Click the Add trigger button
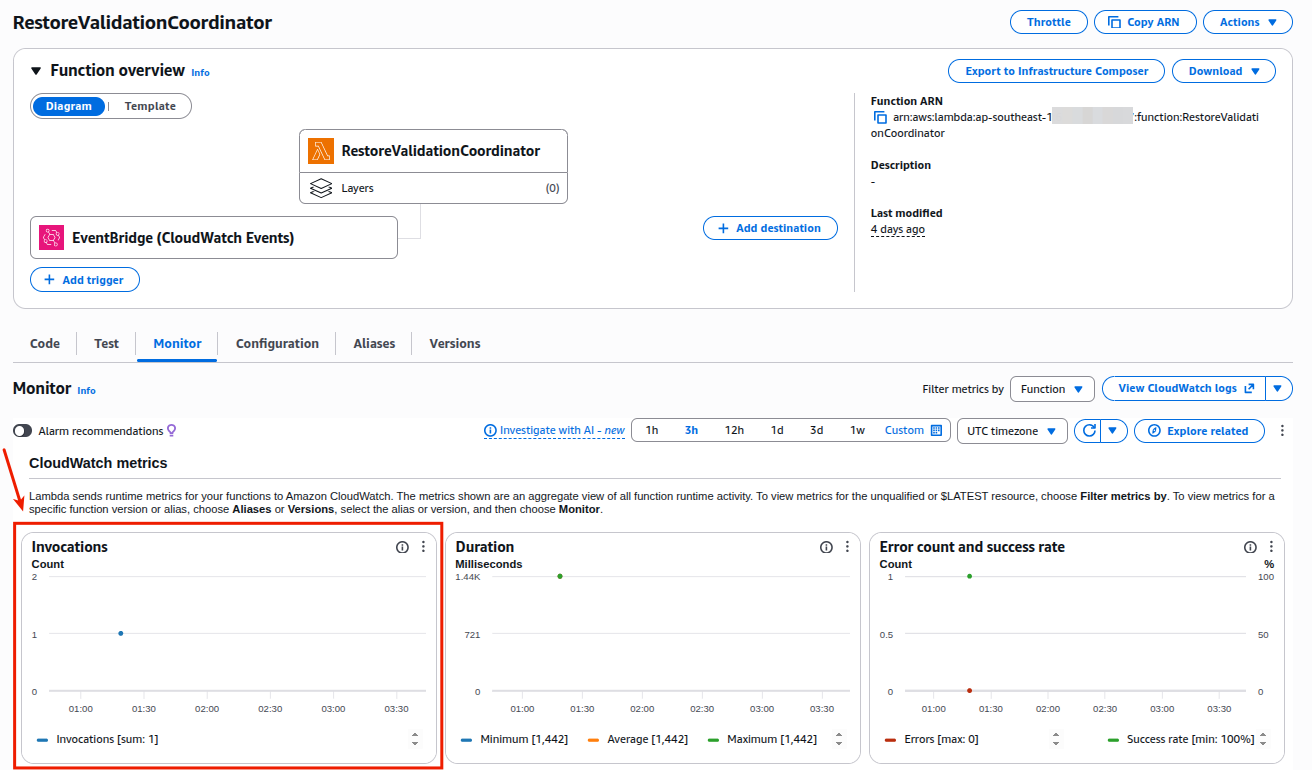 pyautogui.click(x=85, y=280)
